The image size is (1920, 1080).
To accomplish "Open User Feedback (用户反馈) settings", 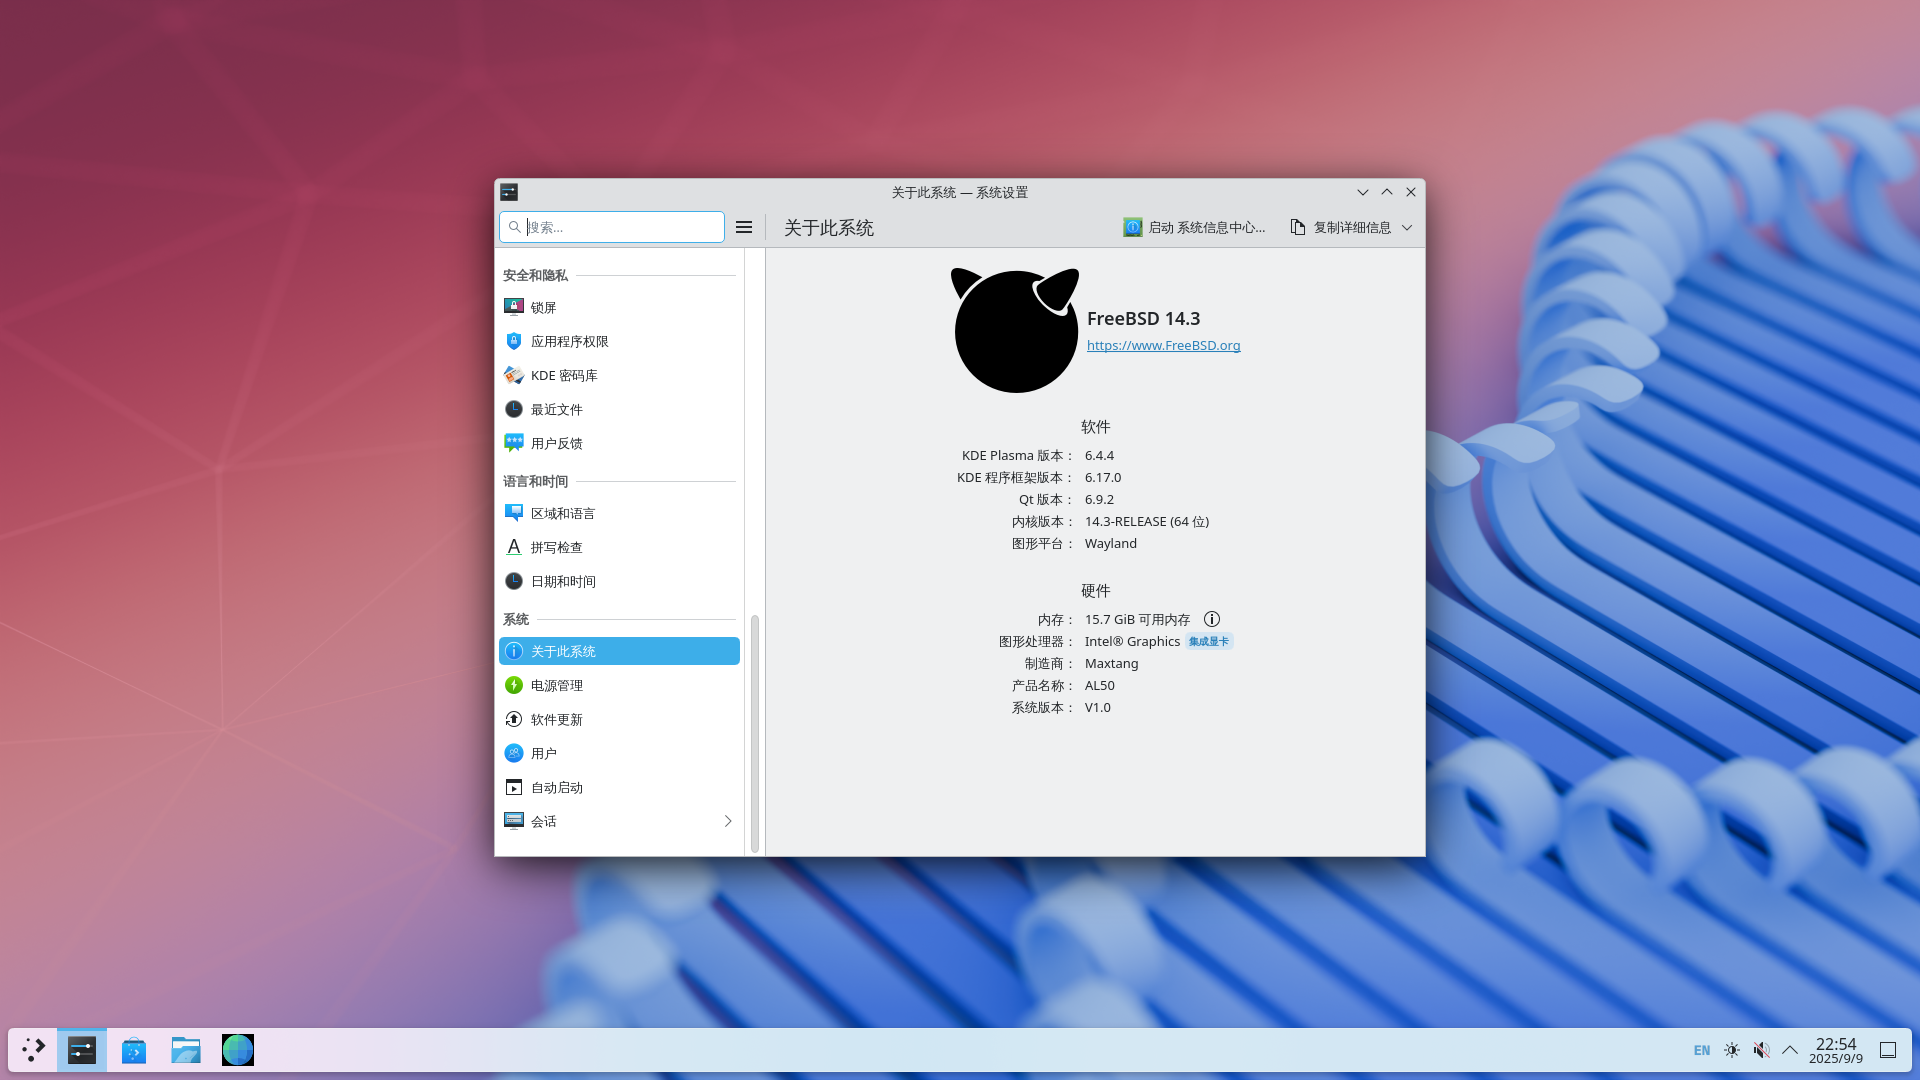I will coord(619,443).
